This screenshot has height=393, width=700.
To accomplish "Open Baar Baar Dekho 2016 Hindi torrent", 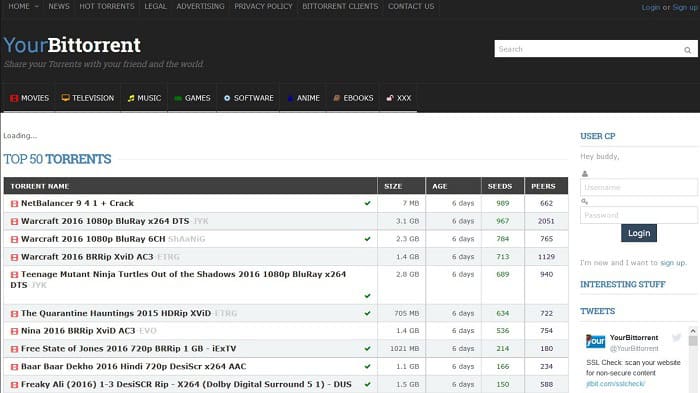I will [133, 367].
